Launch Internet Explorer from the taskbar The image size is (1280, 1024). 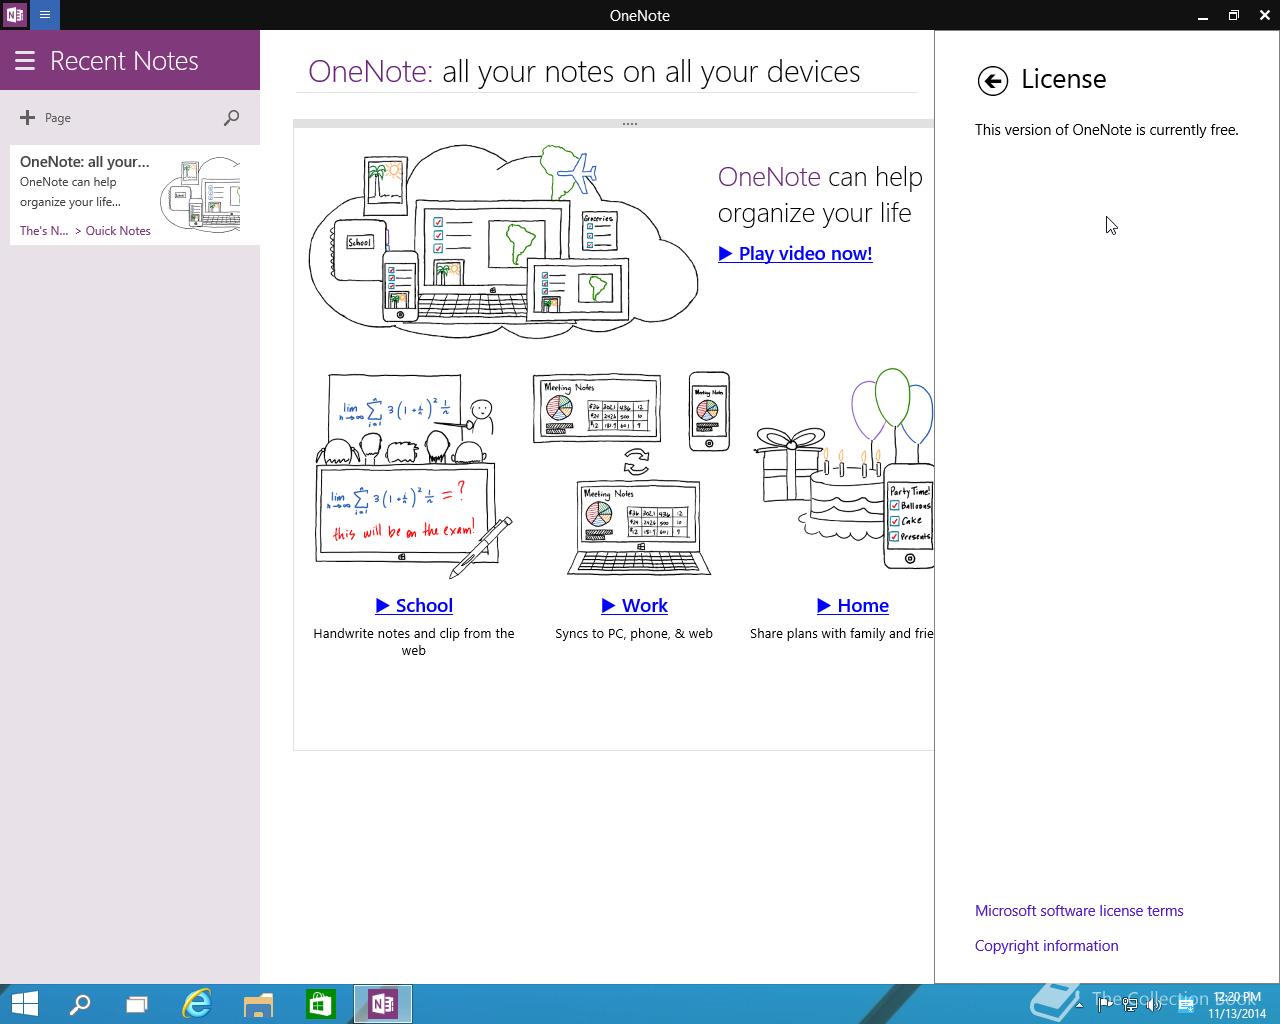(197, 1004)
